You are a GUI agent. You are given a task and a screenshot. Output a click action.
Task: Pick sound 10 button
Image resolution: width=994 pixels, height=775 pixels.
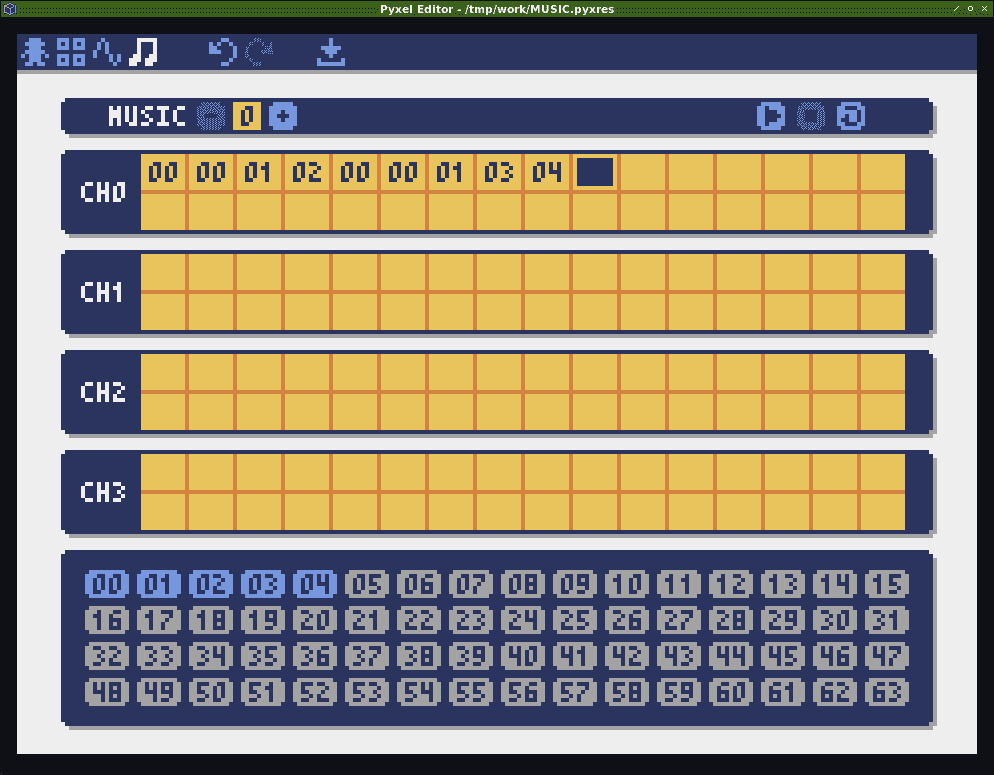click(x=627, y=584)
